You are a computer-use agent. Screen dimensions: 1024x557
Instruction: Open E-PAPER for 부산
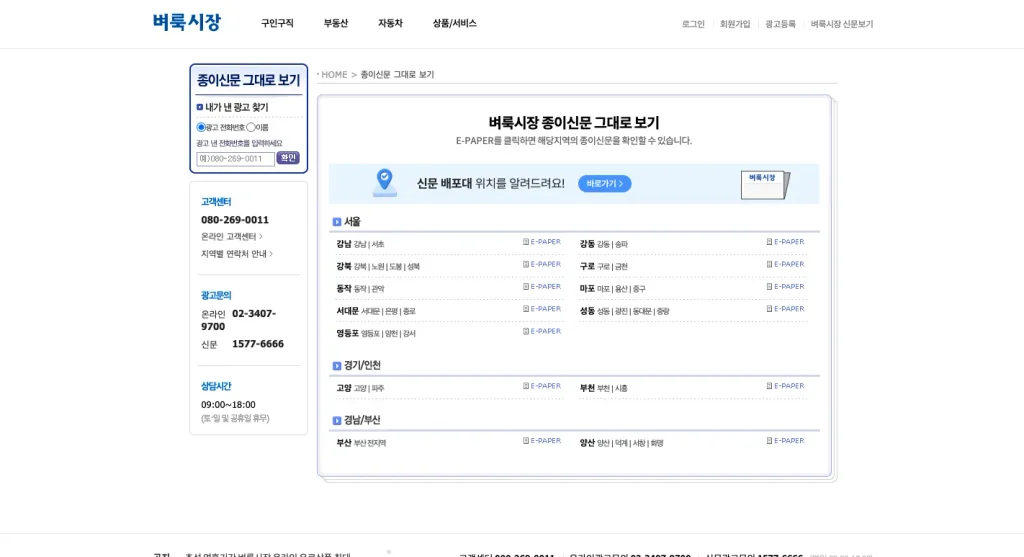click(542, 441)
